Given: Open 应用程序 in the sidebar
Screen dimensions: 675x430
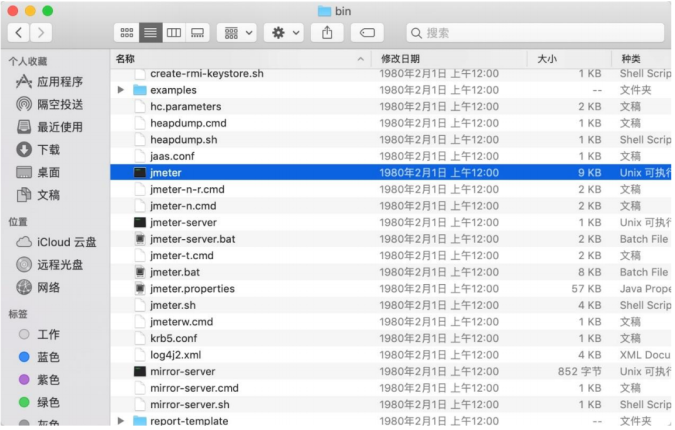Looking at the screenshot, I should (x=50, y=81).
